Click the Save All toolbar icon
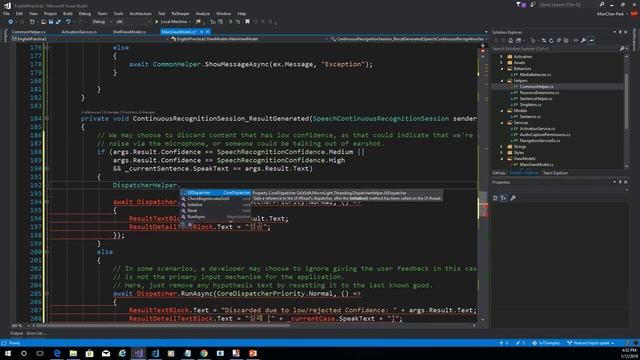Screen dimensions: 640x360 pos(58,22)
